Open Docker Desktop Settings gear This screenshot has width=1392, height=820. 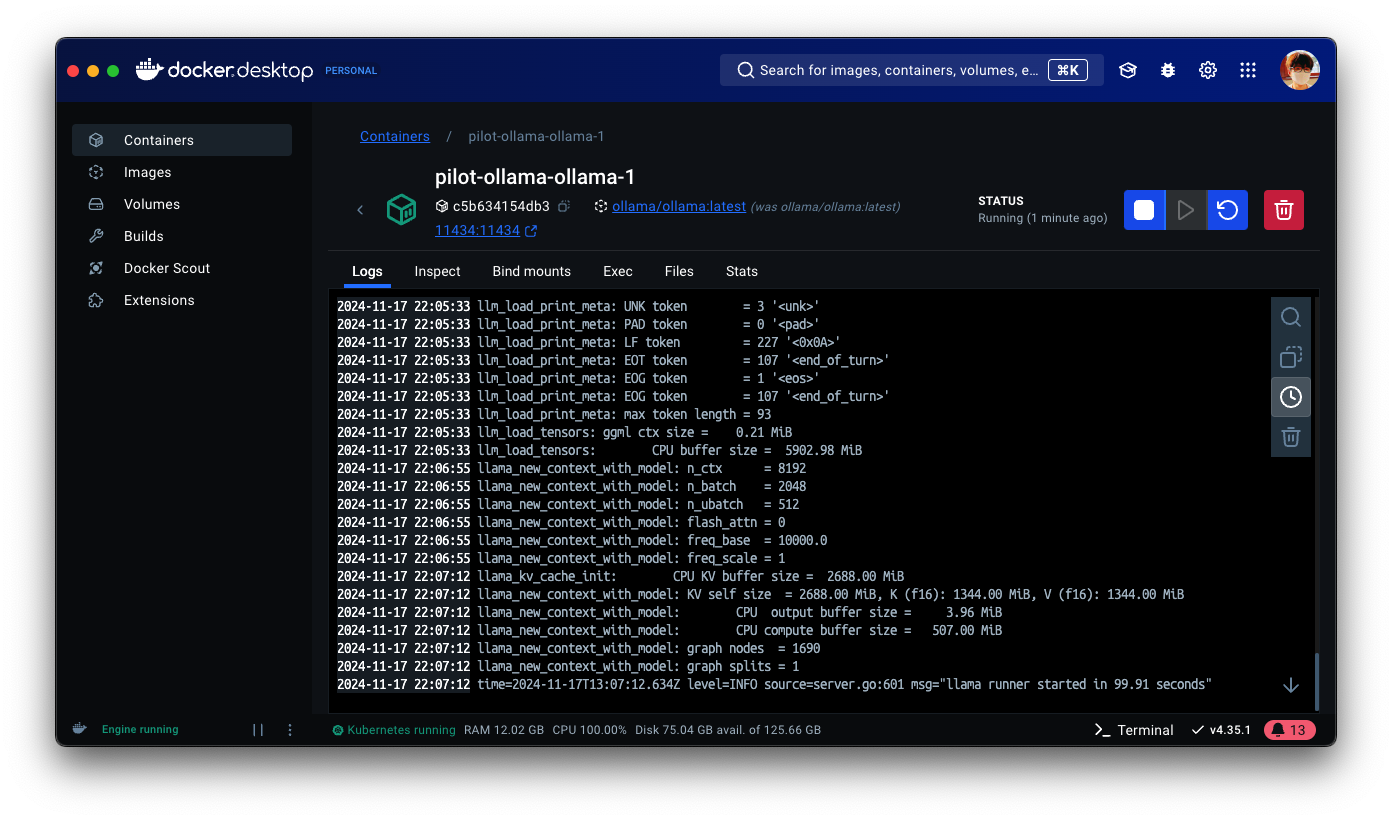pos(1208,70)
